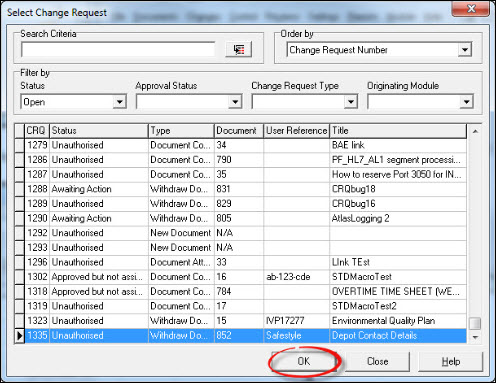Expand the Status filter dropdown
Image resolution: width=496 pixels, height=383 pixels.
tap(119, 101)
